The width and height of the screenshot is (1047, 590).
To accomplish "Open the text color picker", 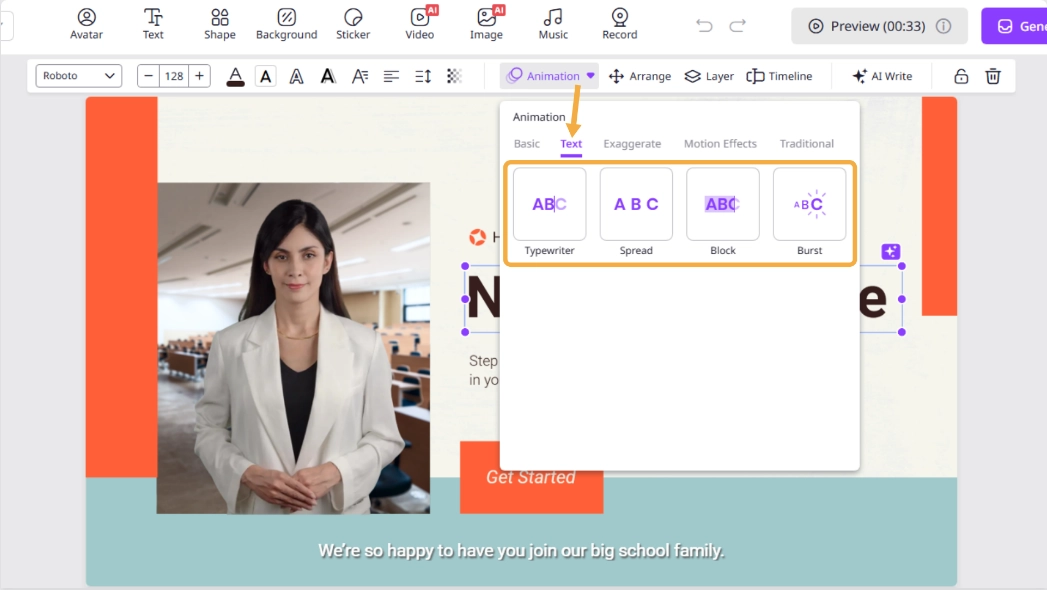I will pyautogui.click(x=235, y=76).
